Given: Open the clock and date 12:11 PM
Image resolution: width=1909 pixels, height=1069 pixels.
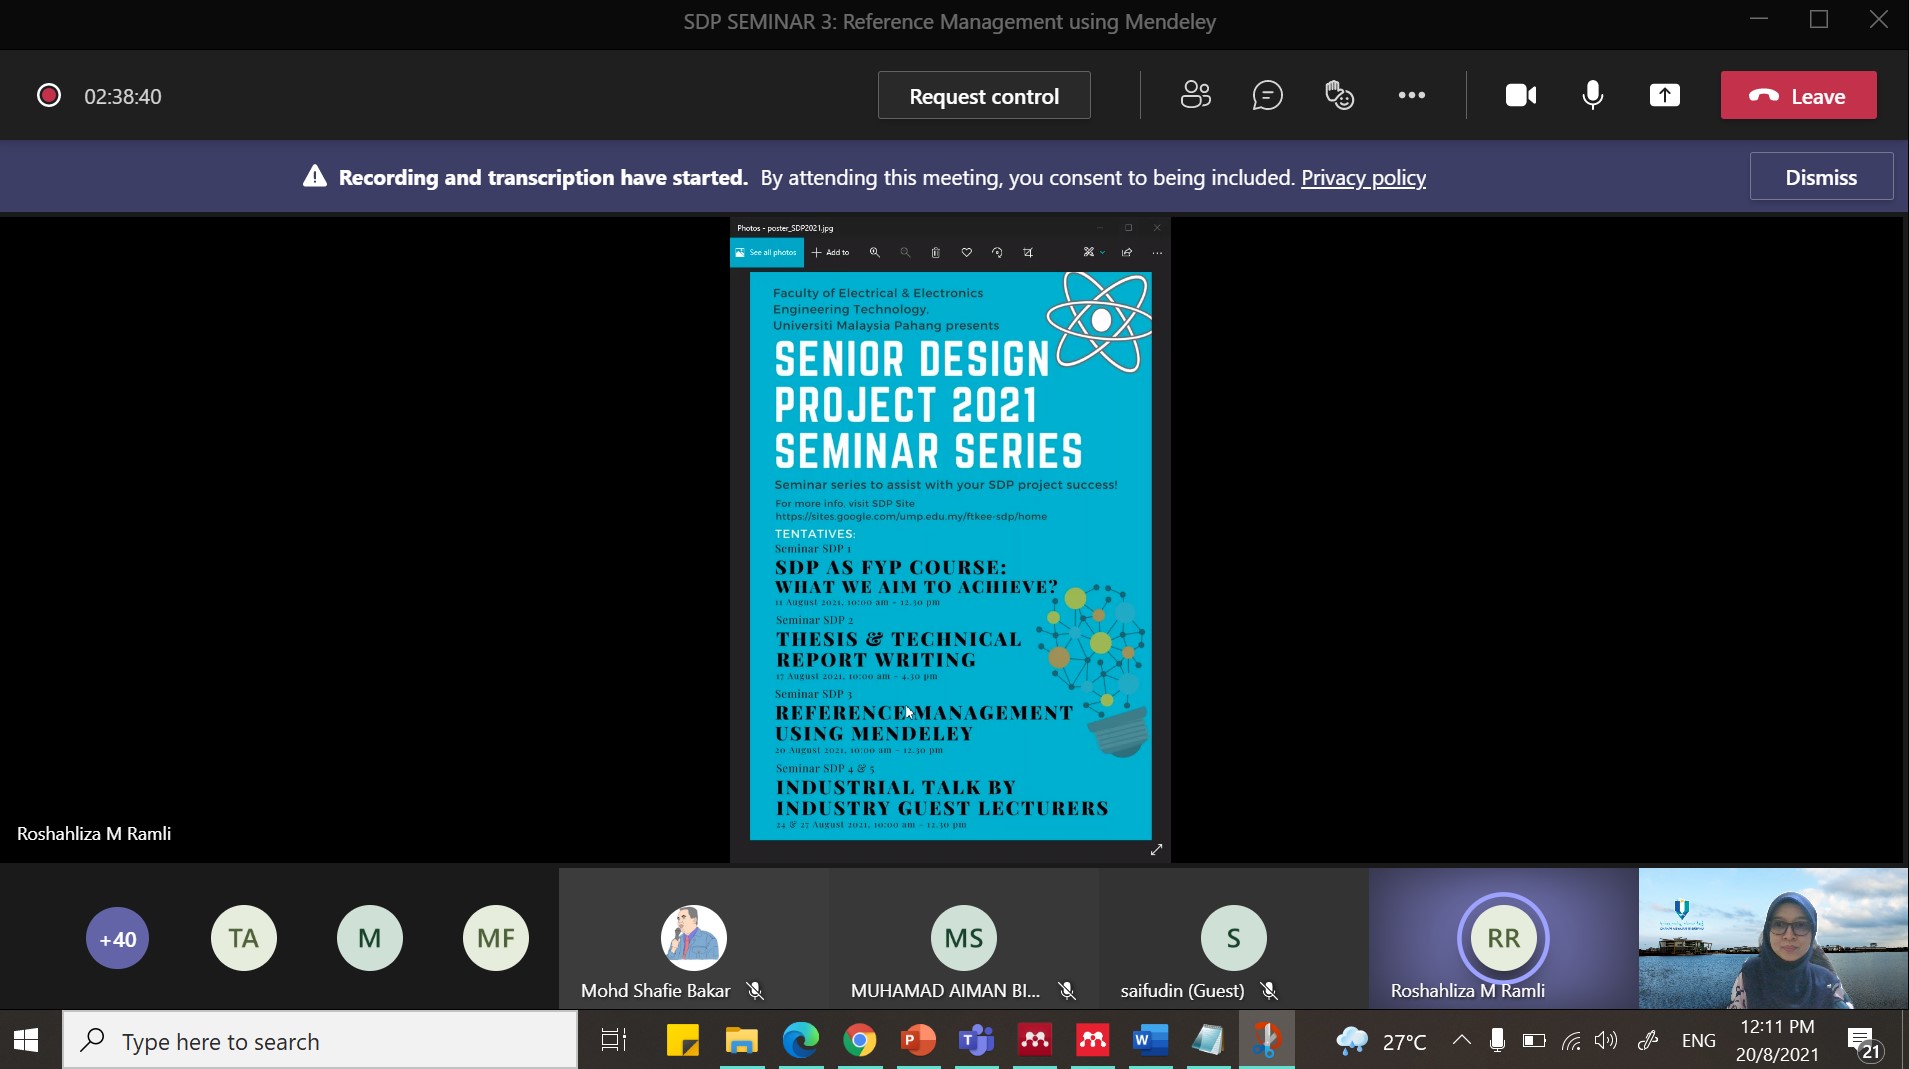Looking at the screenshot, I should coord(1777,1040).
